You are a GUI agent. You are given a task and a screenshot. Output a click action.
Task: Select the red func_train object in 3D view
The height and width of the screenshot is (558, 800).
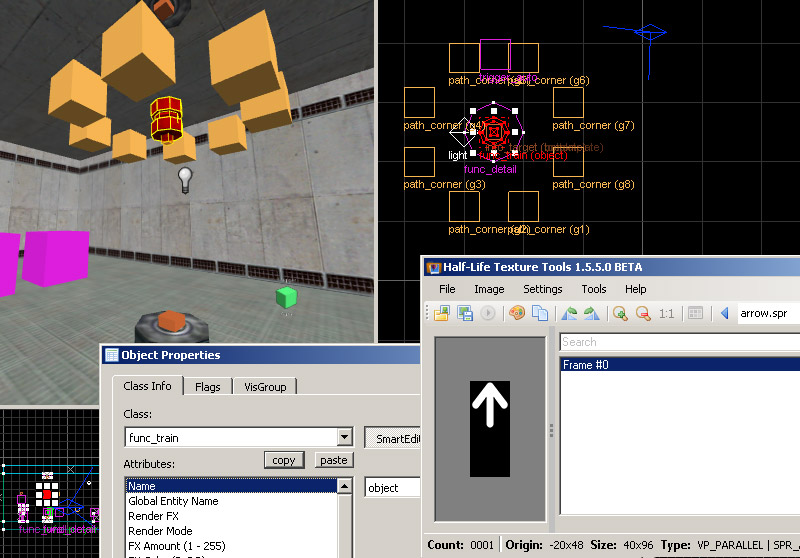(x=166, y=120)
